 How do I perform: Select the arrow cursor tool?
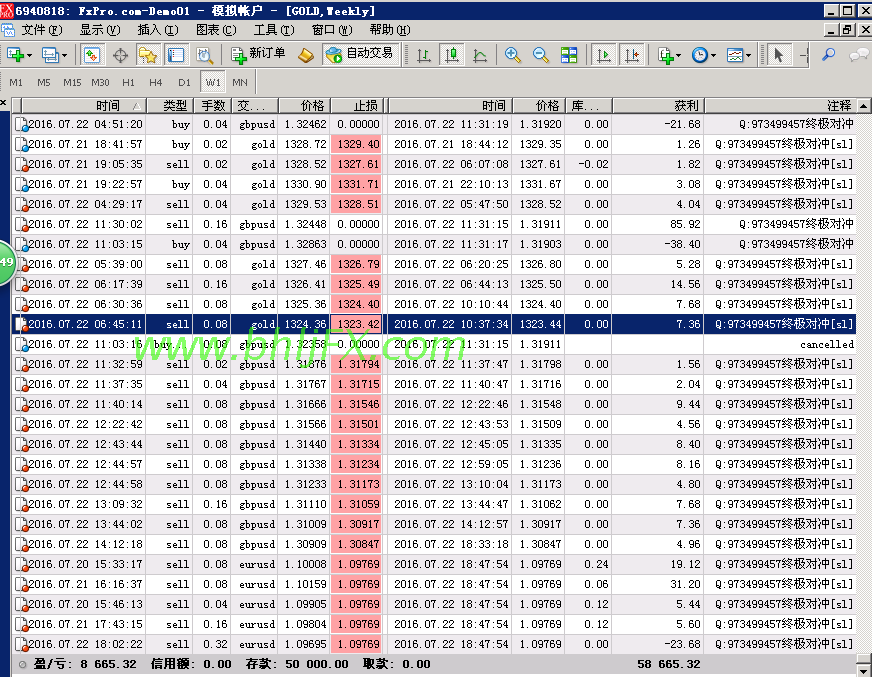coord(778,55)
